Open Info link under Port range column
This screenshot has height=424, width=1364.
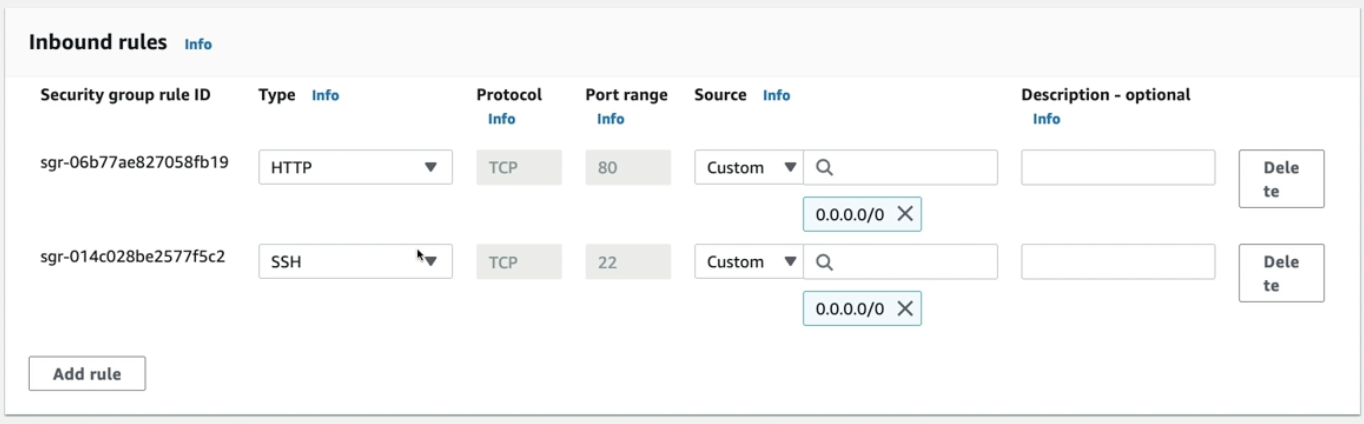click(x=610, y=119)
